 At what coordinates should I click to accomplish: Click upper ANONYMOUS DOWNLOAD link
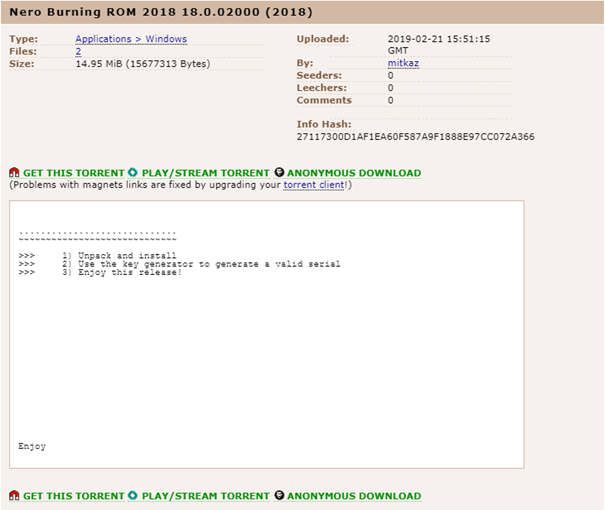click(x=354, y=173)
